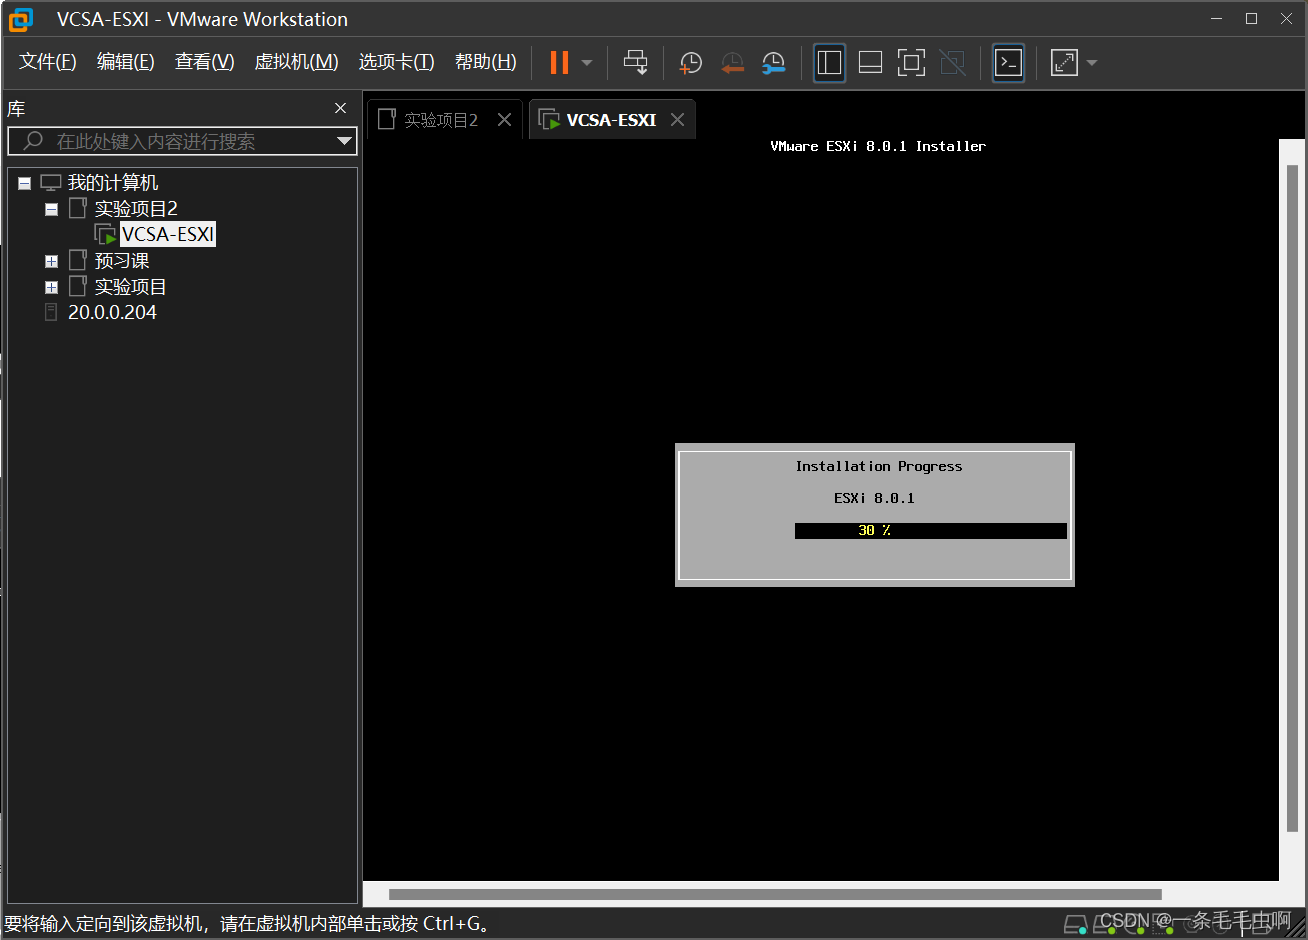Viewport: 1308px width, 940px height.
Task: Click the stretch guest display icon
Action: click(1064, 62)
